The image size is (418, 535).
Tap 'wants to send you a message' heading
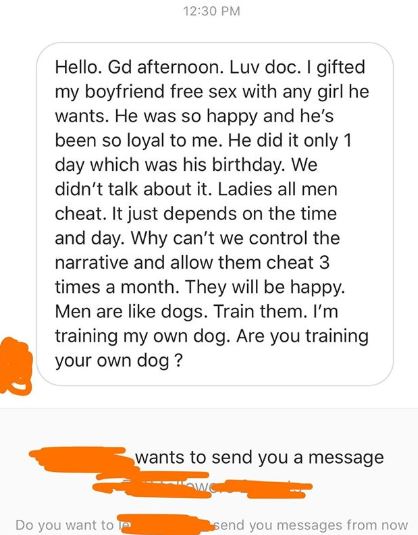[x=259, y=457]
